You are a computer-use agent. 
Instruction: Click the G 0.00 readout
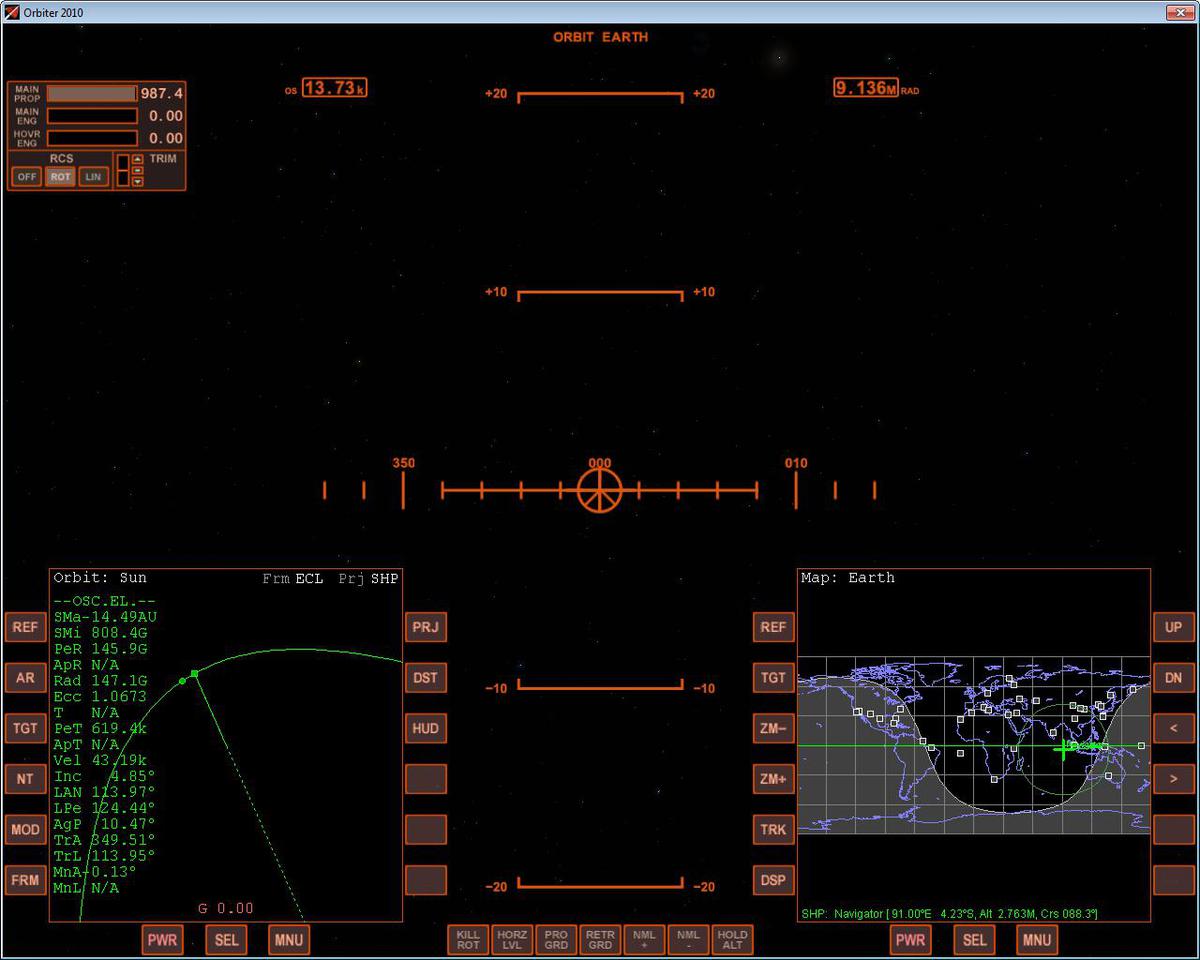225,908
